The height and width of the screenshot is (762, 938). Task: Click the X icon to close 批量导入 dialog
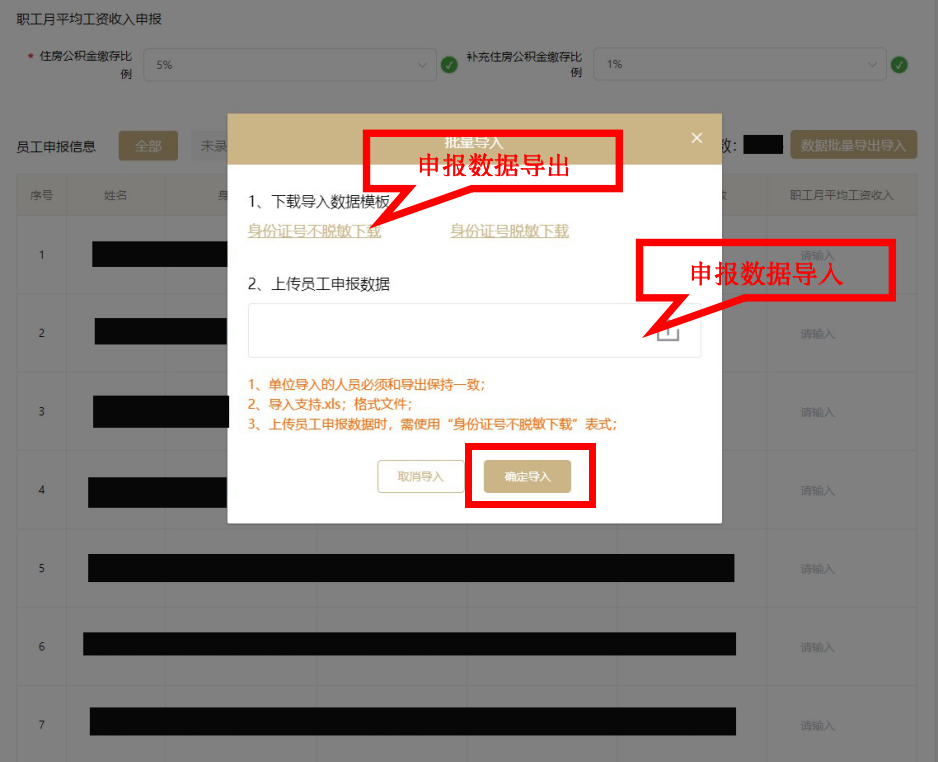tap(696, 137)
